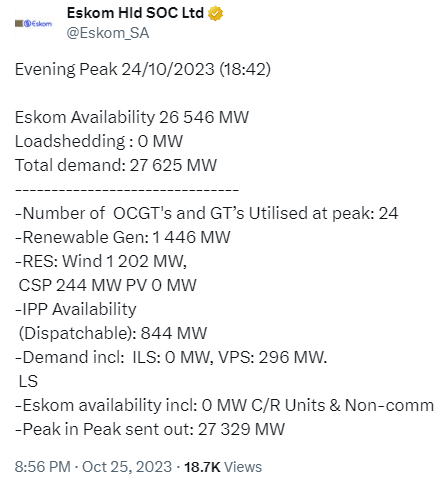Open the 8:56 PM post timestamp
447x482 pixels.
coord(42,466)
